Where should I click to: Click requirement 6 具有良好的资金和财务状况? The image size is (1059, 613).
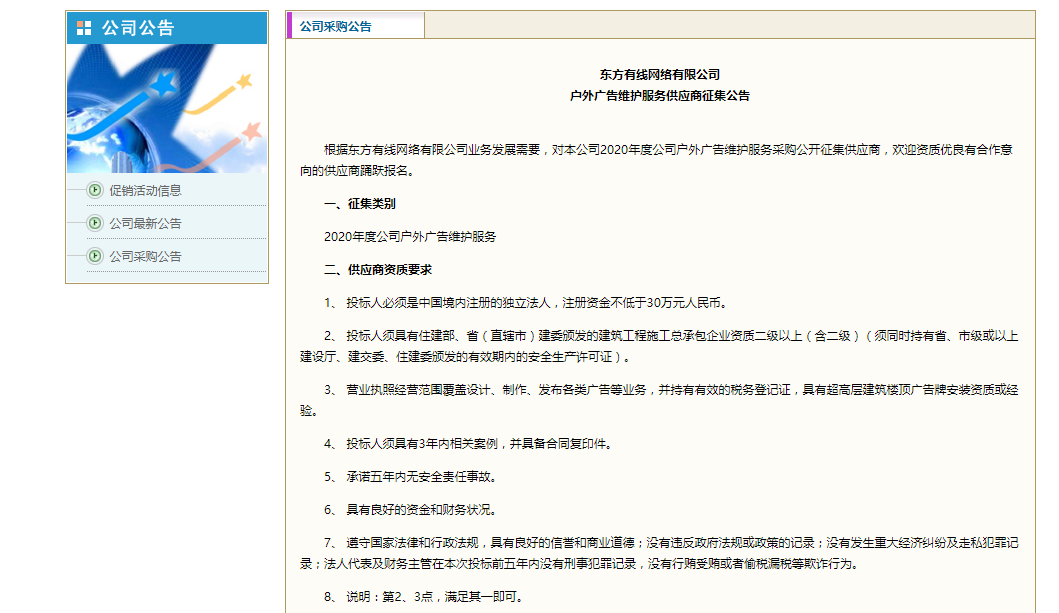coord(411,510)
